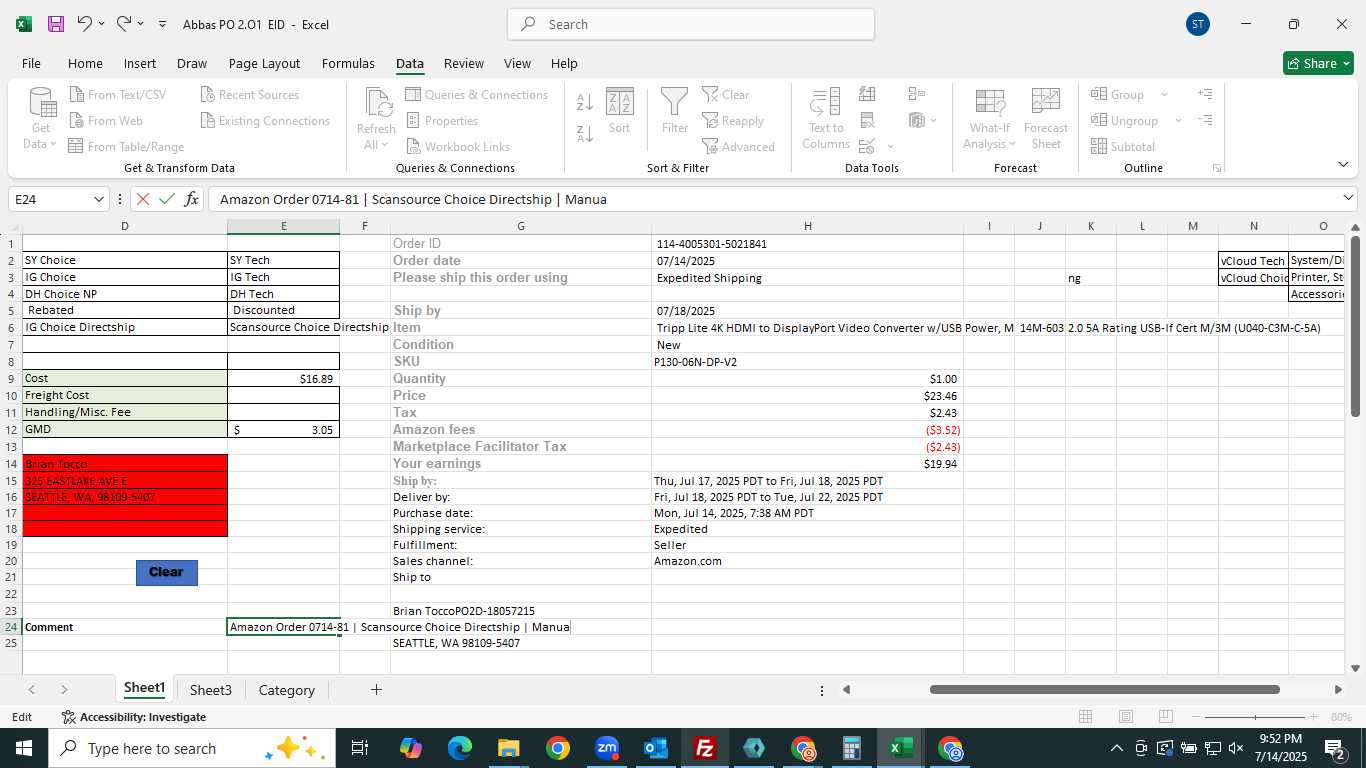Open the custom Sort dialog

[x=619, y=111]
